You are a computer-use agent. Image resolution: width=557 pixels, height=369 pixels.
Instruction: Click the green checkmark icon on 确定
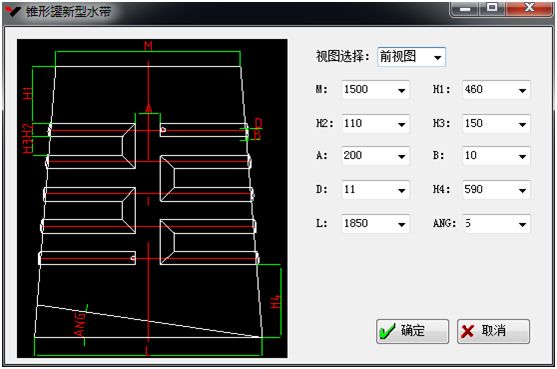pos(387,331)
